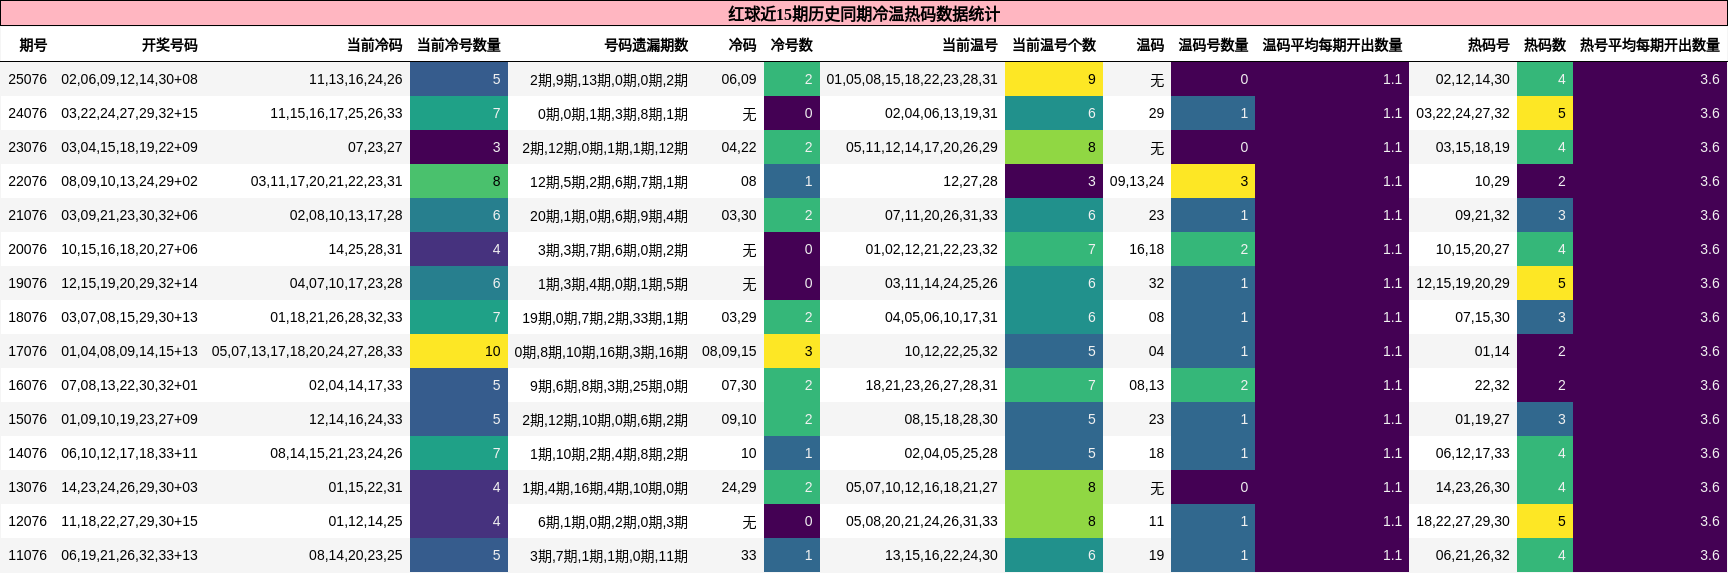Screen dimensions: 1728x573
Task: Click 冷号数 cell 0 in row 24076
Action: 792,113
